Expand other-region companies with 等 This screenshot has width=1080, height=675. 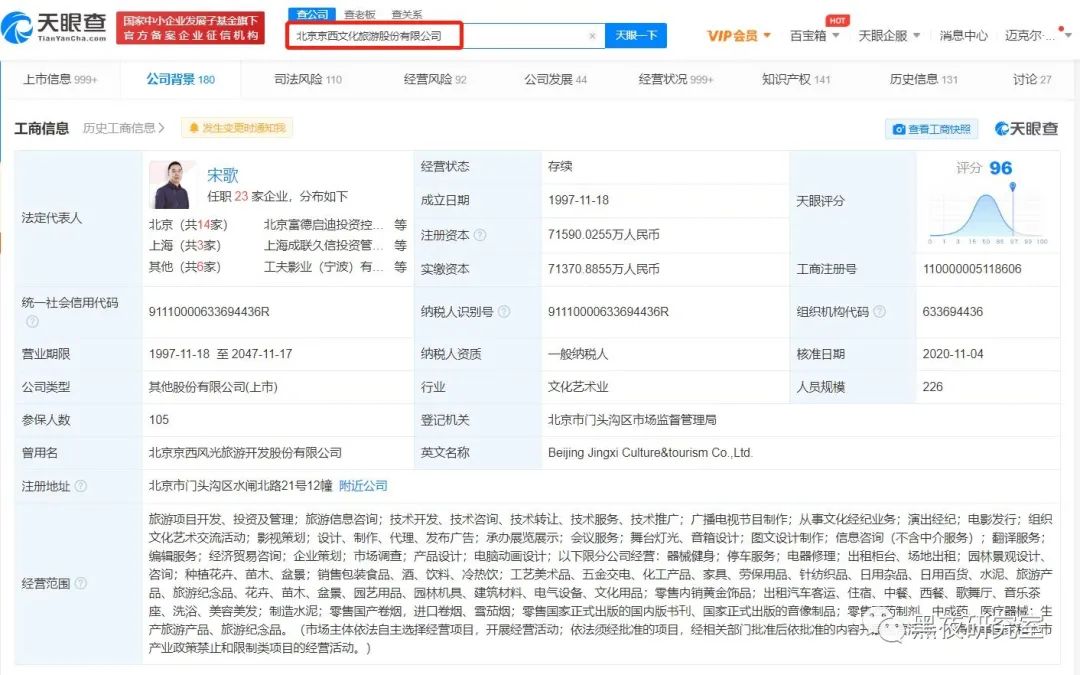click(x=400, y=267)
